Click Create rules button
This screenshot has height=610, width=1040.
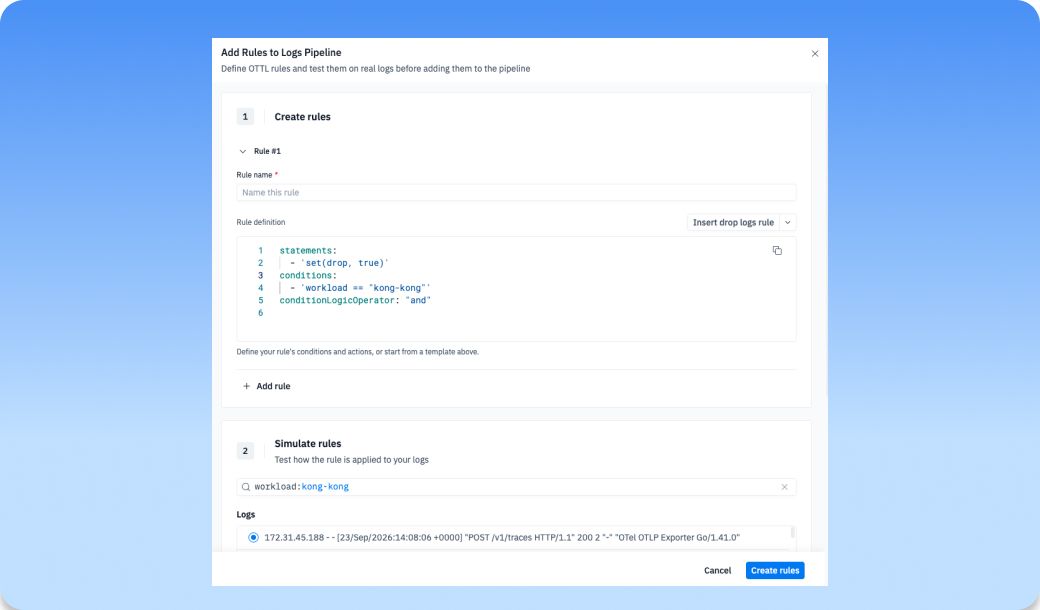coord(775,570)
